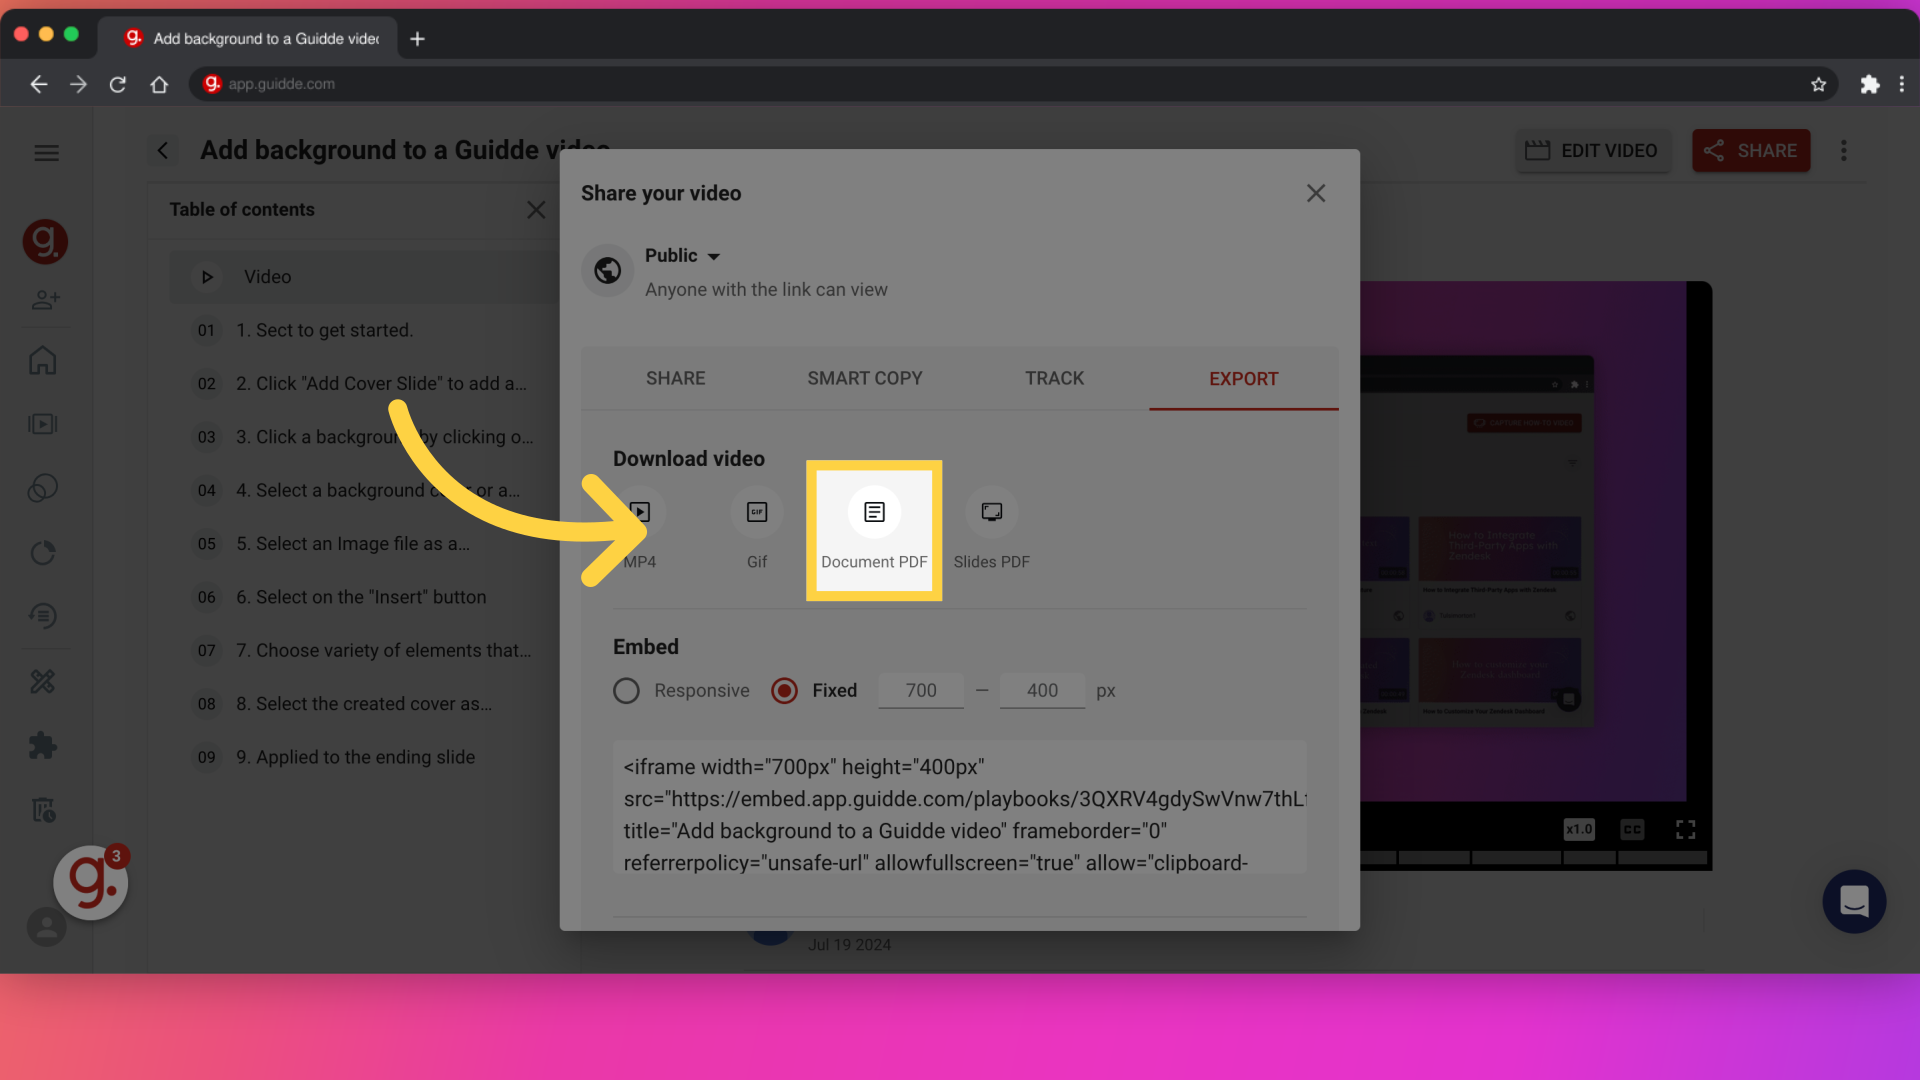Select the Fixed embed radio button
Image resolution: width=1920 pixels, height=1080 pixels.
coord(783,690)
